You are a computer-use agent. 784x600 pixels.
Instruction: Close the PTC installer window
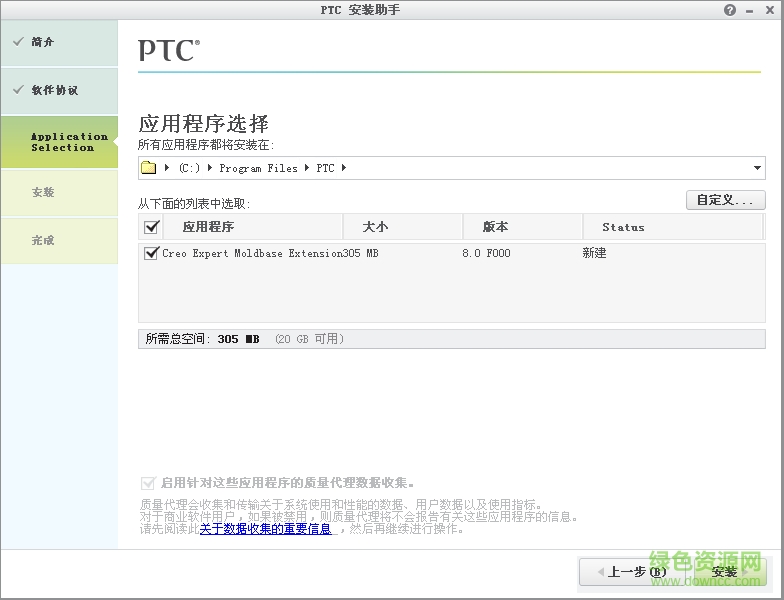(770, 10)
